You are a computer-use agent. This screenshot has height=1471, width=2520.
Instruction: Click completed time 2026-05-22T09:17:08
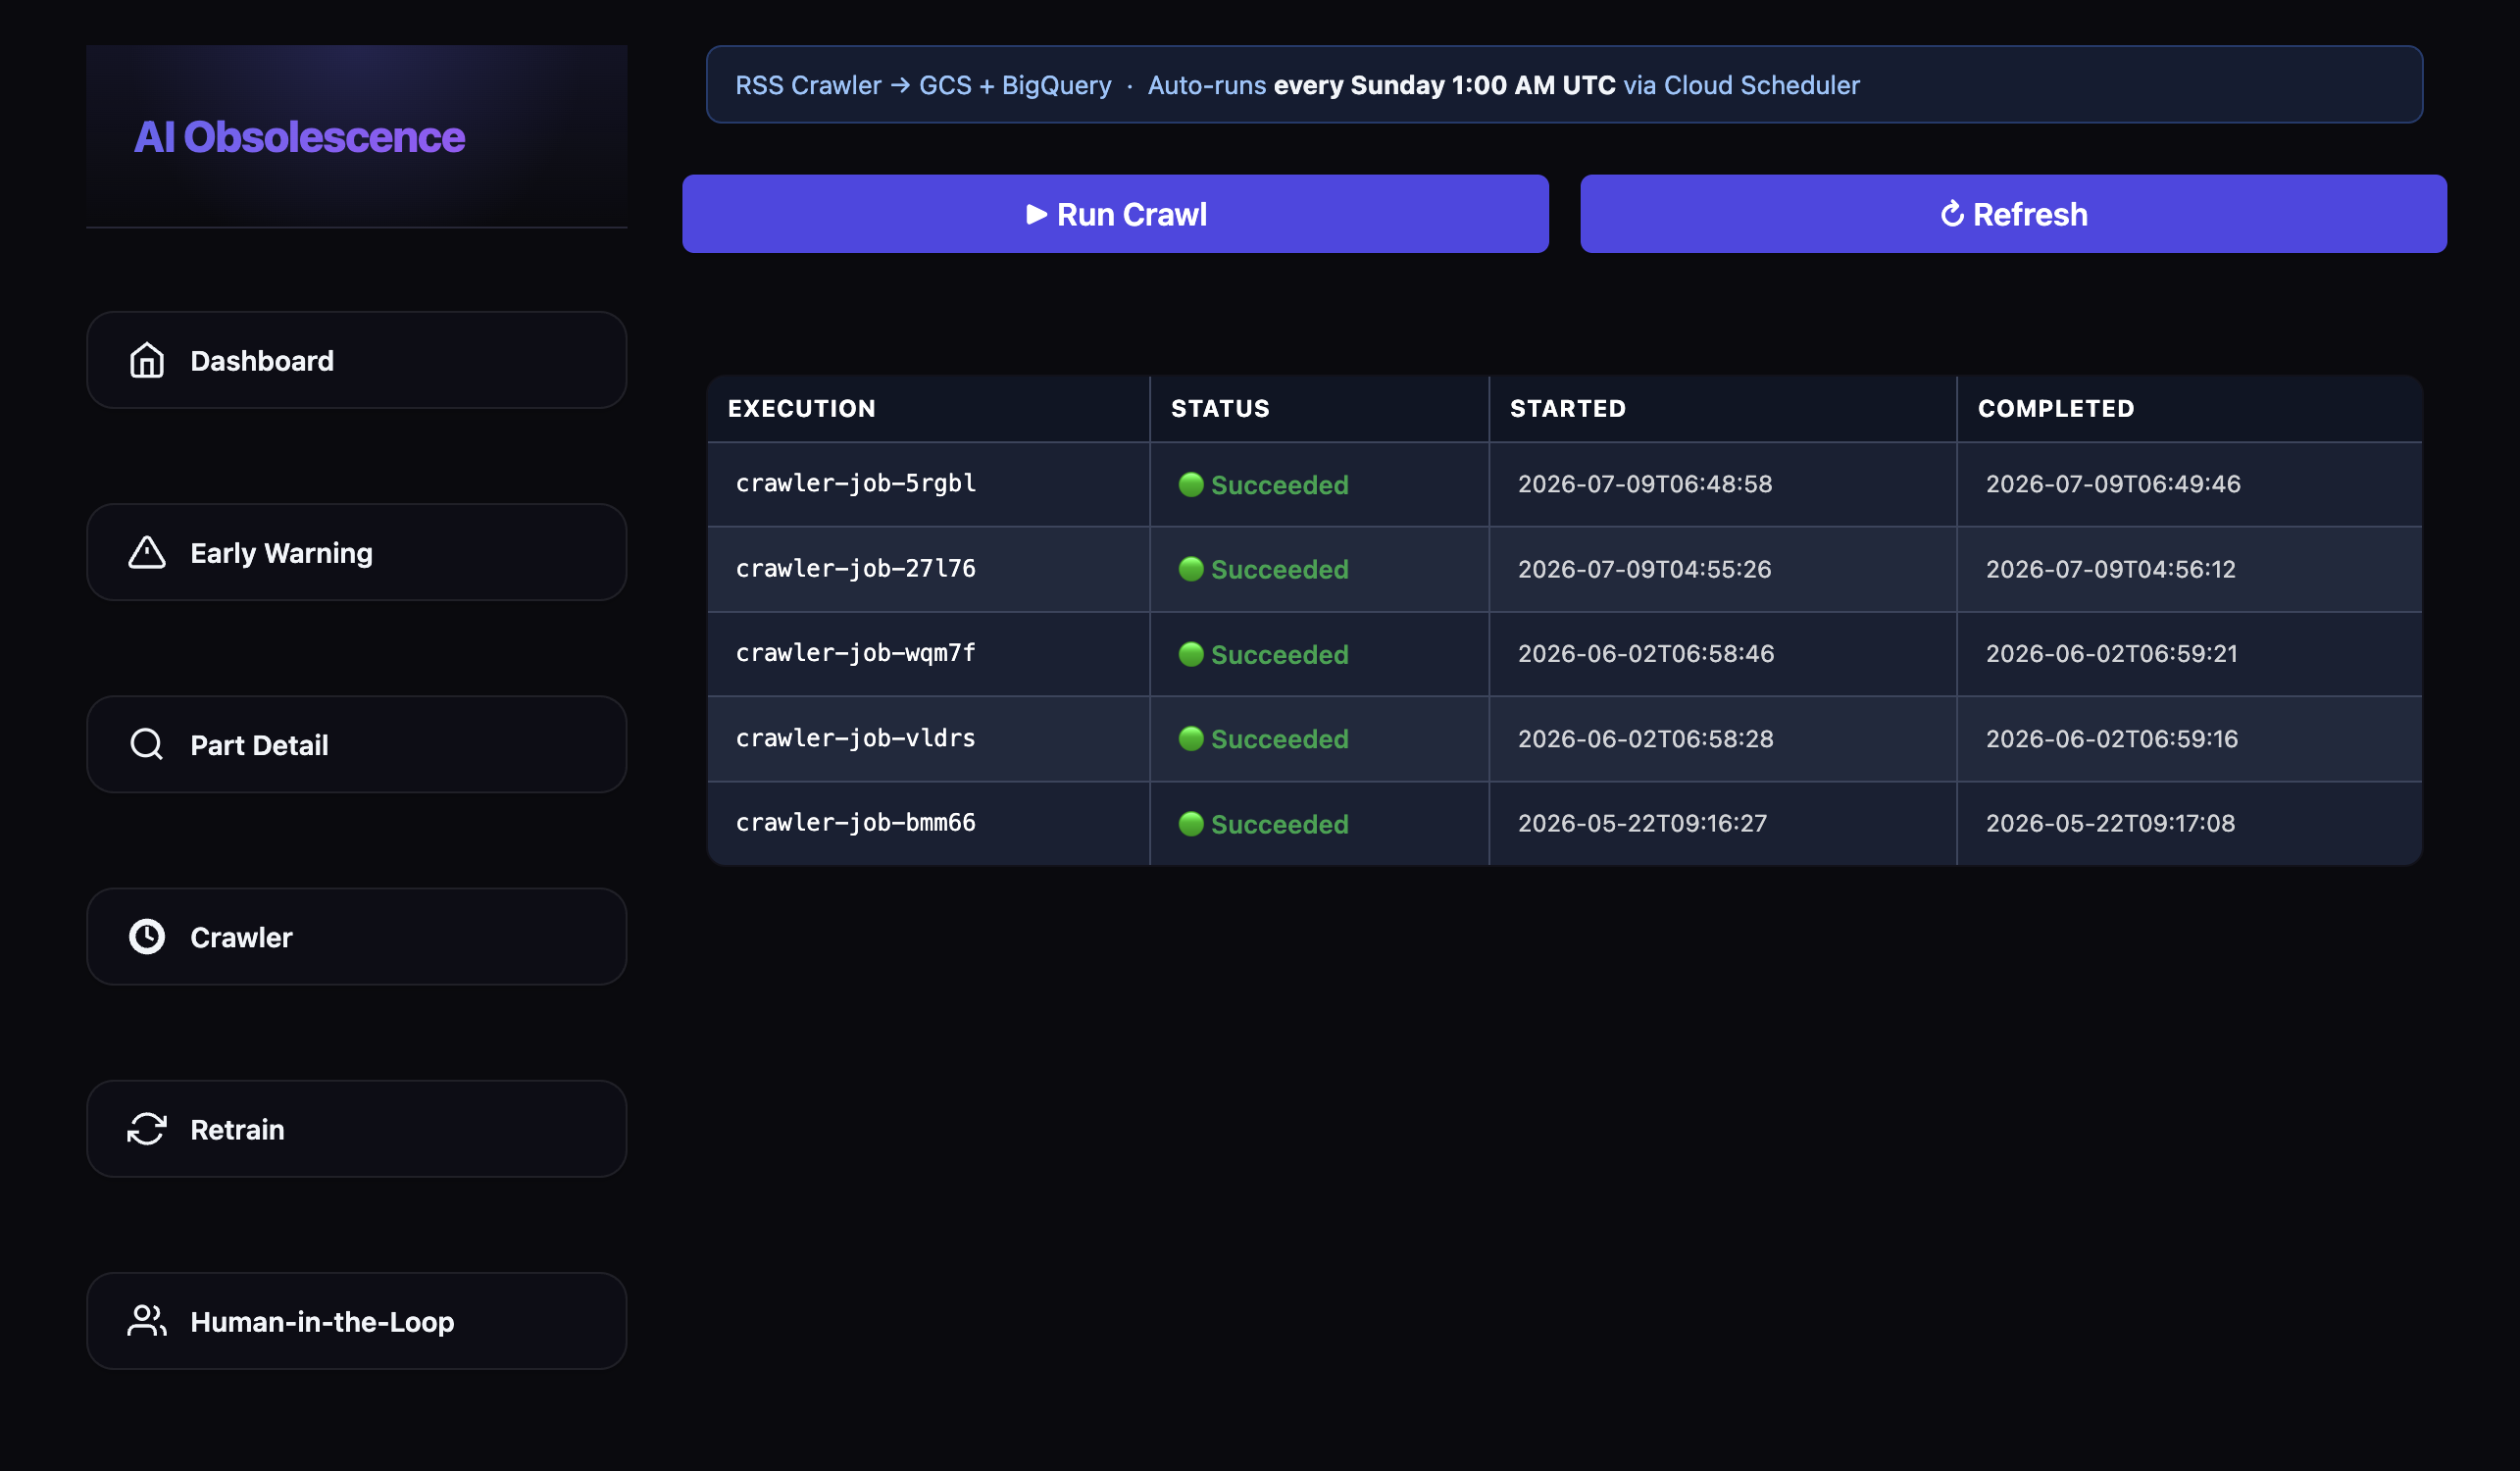(x=2110, y=823)
